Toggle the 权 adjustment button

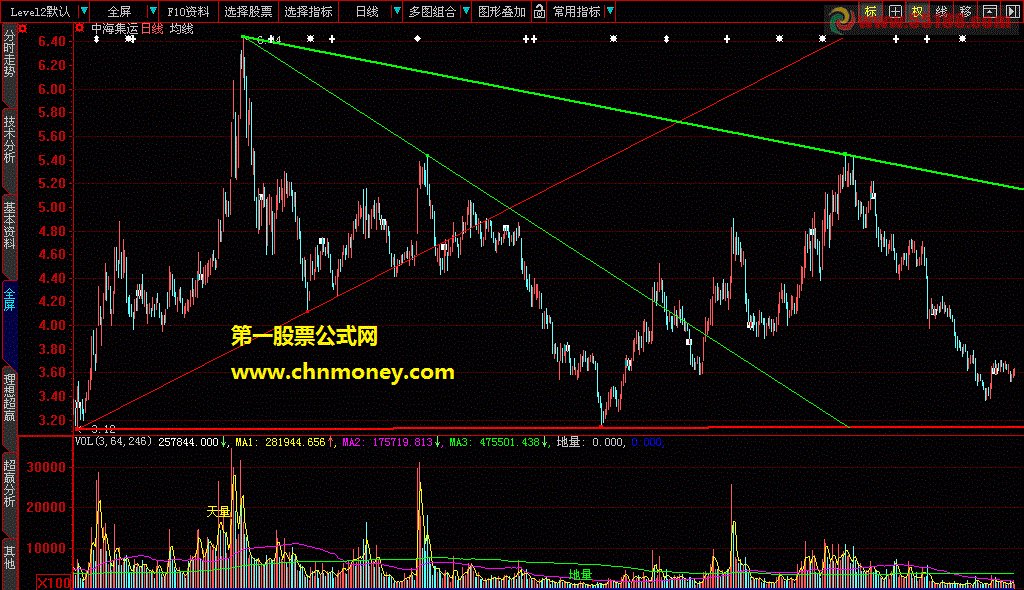point(919,11)
